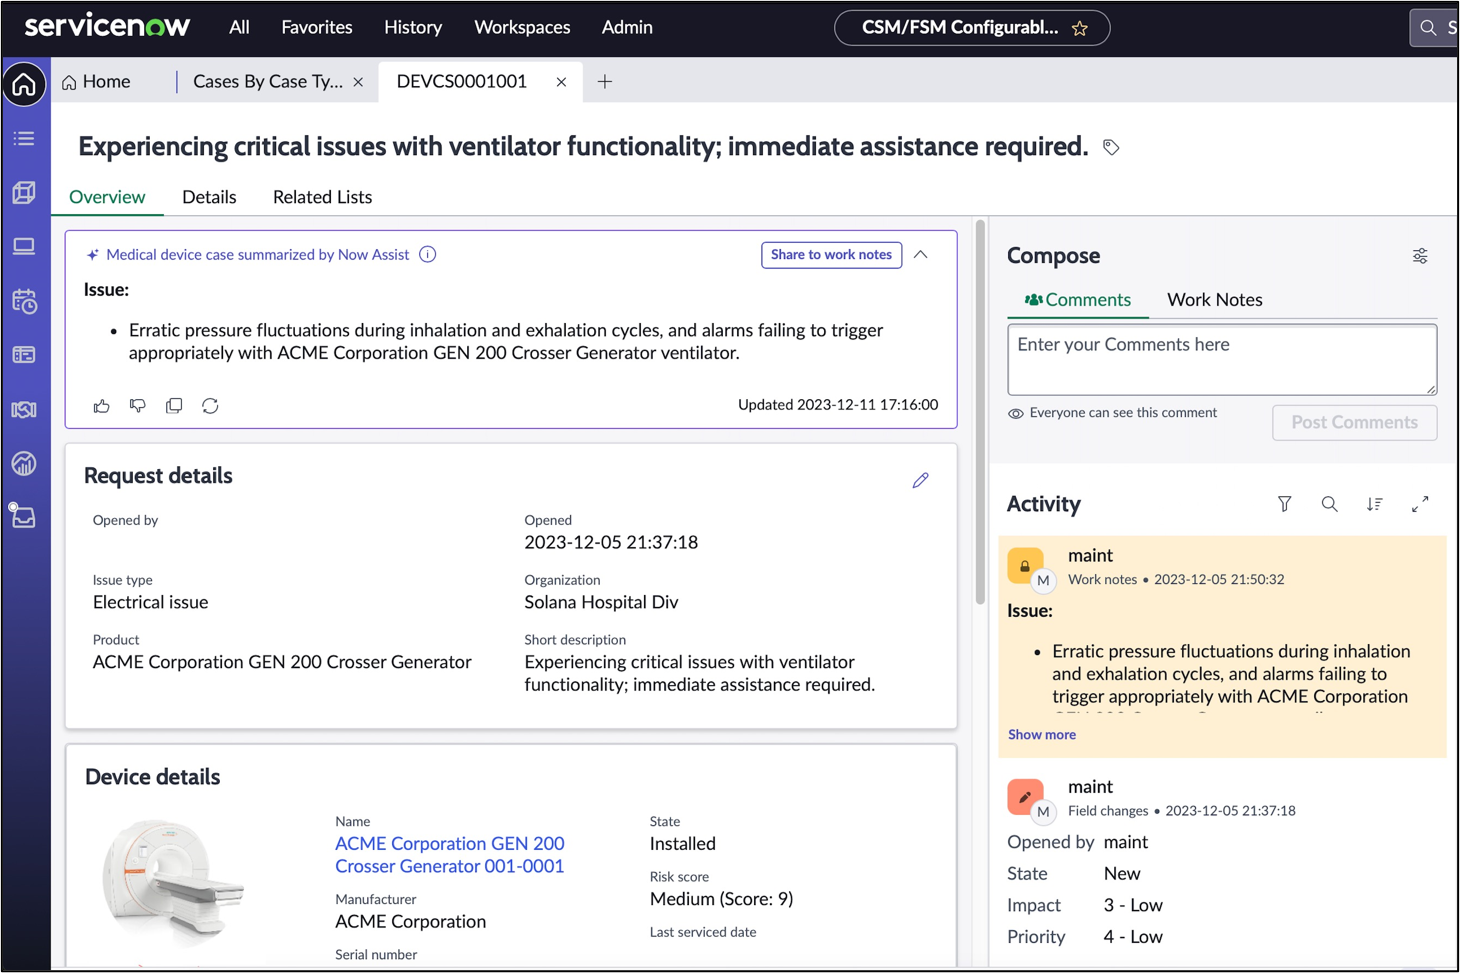Click the maint work notes lock avatar

1025,566
